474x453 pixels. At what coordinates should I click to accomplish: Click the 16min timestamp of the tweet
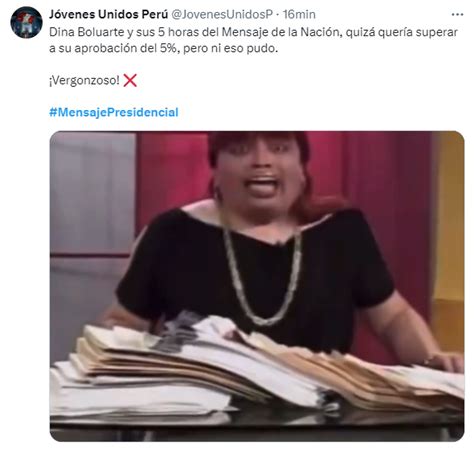(299, 14)
